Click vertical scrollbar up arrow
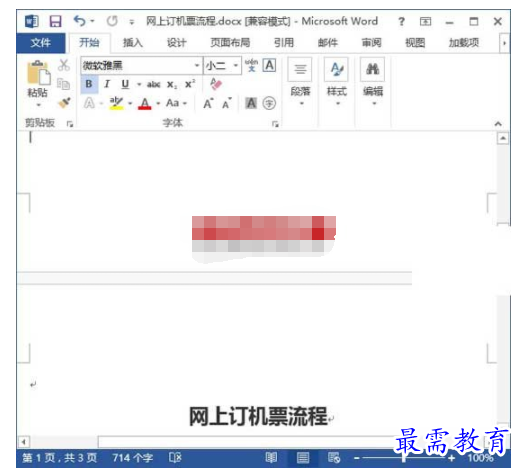 pos(503,138)
